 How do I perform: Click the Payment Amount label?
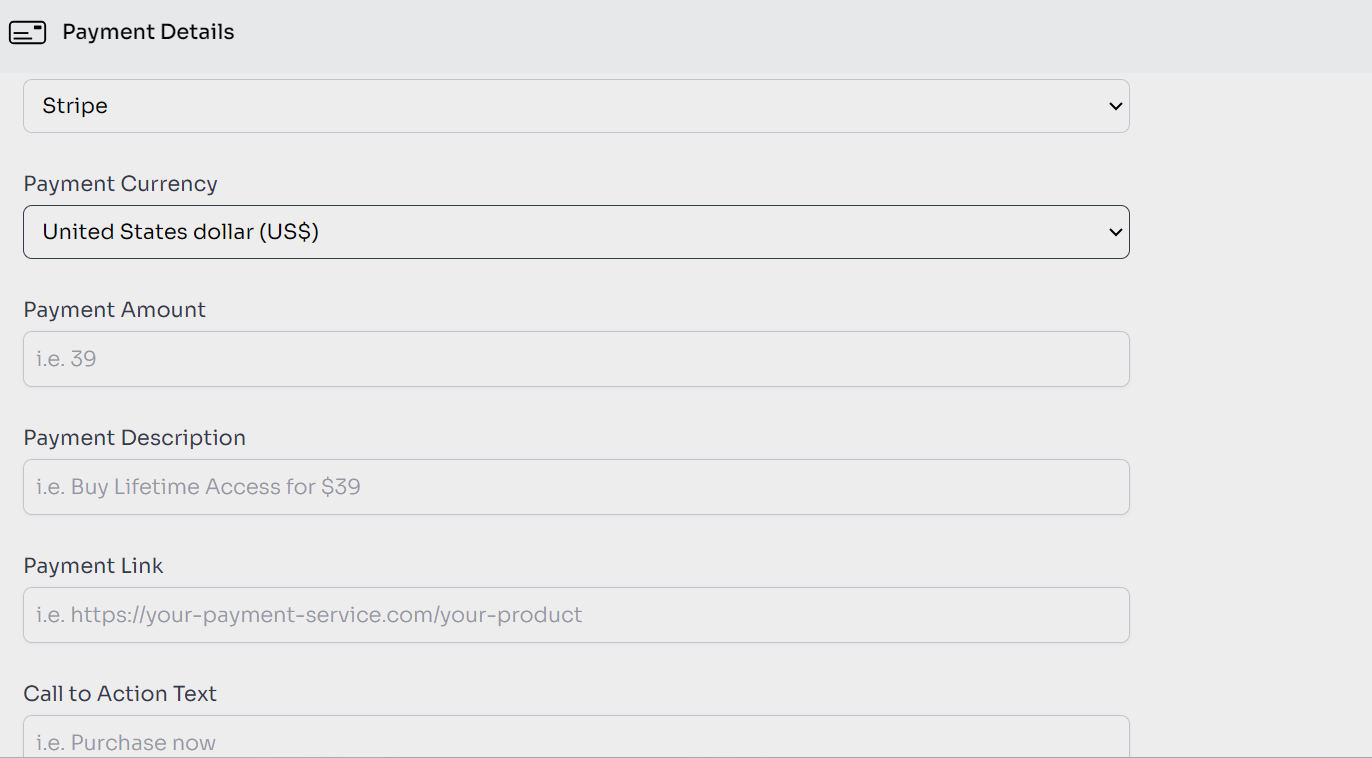114,310
